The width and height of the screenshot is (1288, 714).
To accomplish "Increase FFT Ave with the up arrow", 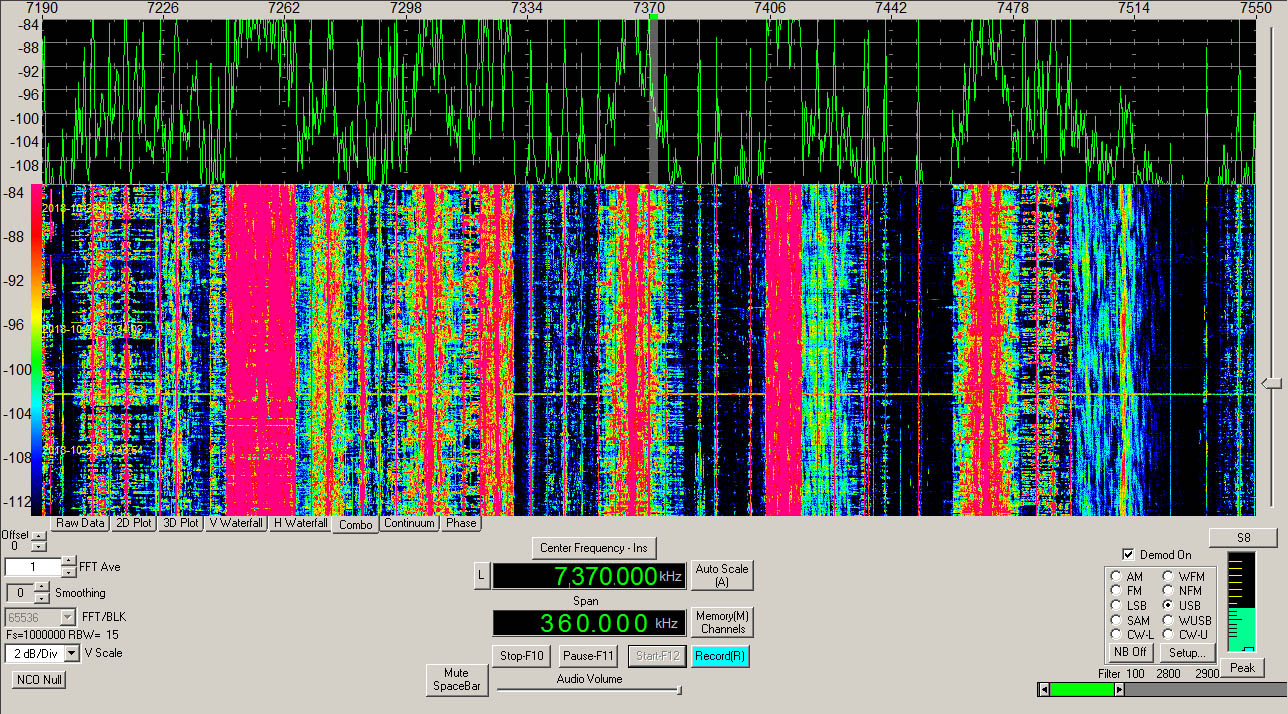I will 68,562.
